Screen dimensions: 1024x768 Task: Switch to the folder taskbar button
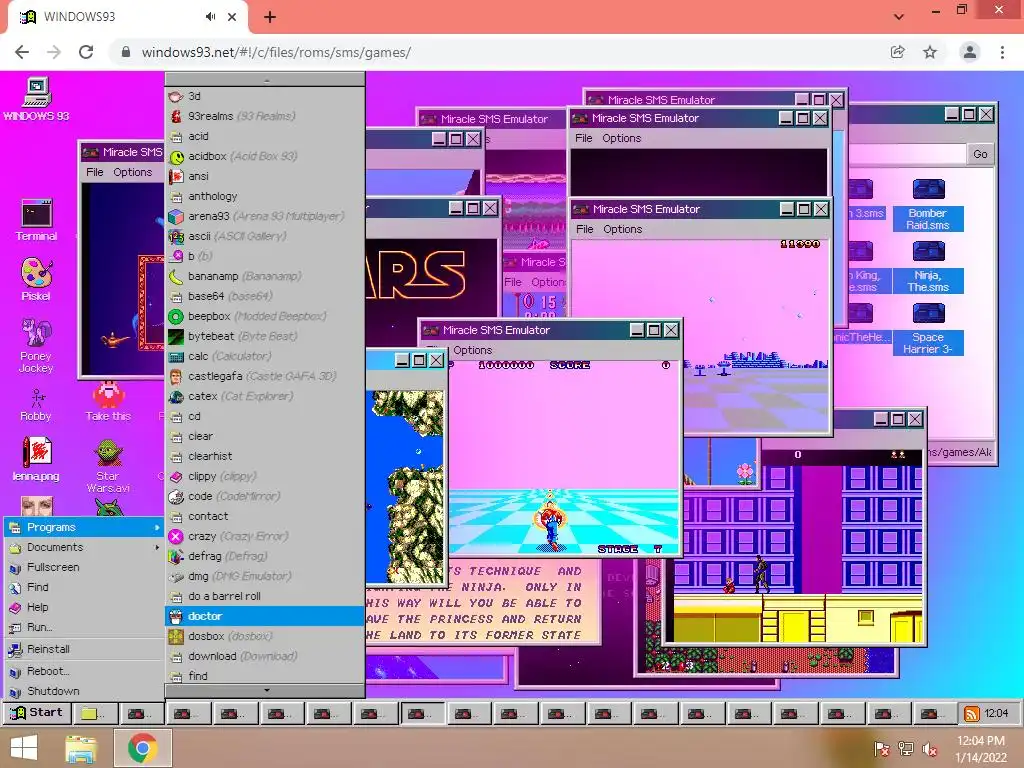(x=95, y=713)
